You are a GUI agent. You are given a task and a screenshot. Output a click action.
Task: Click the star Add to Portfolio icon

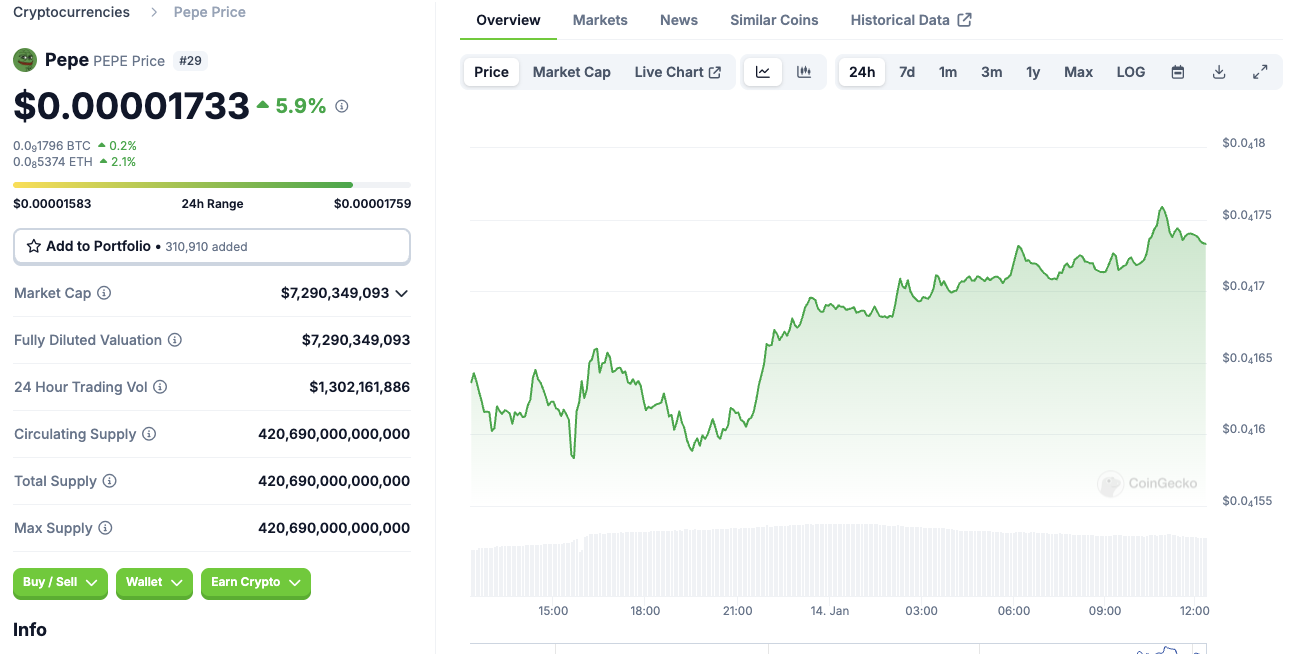34,246
